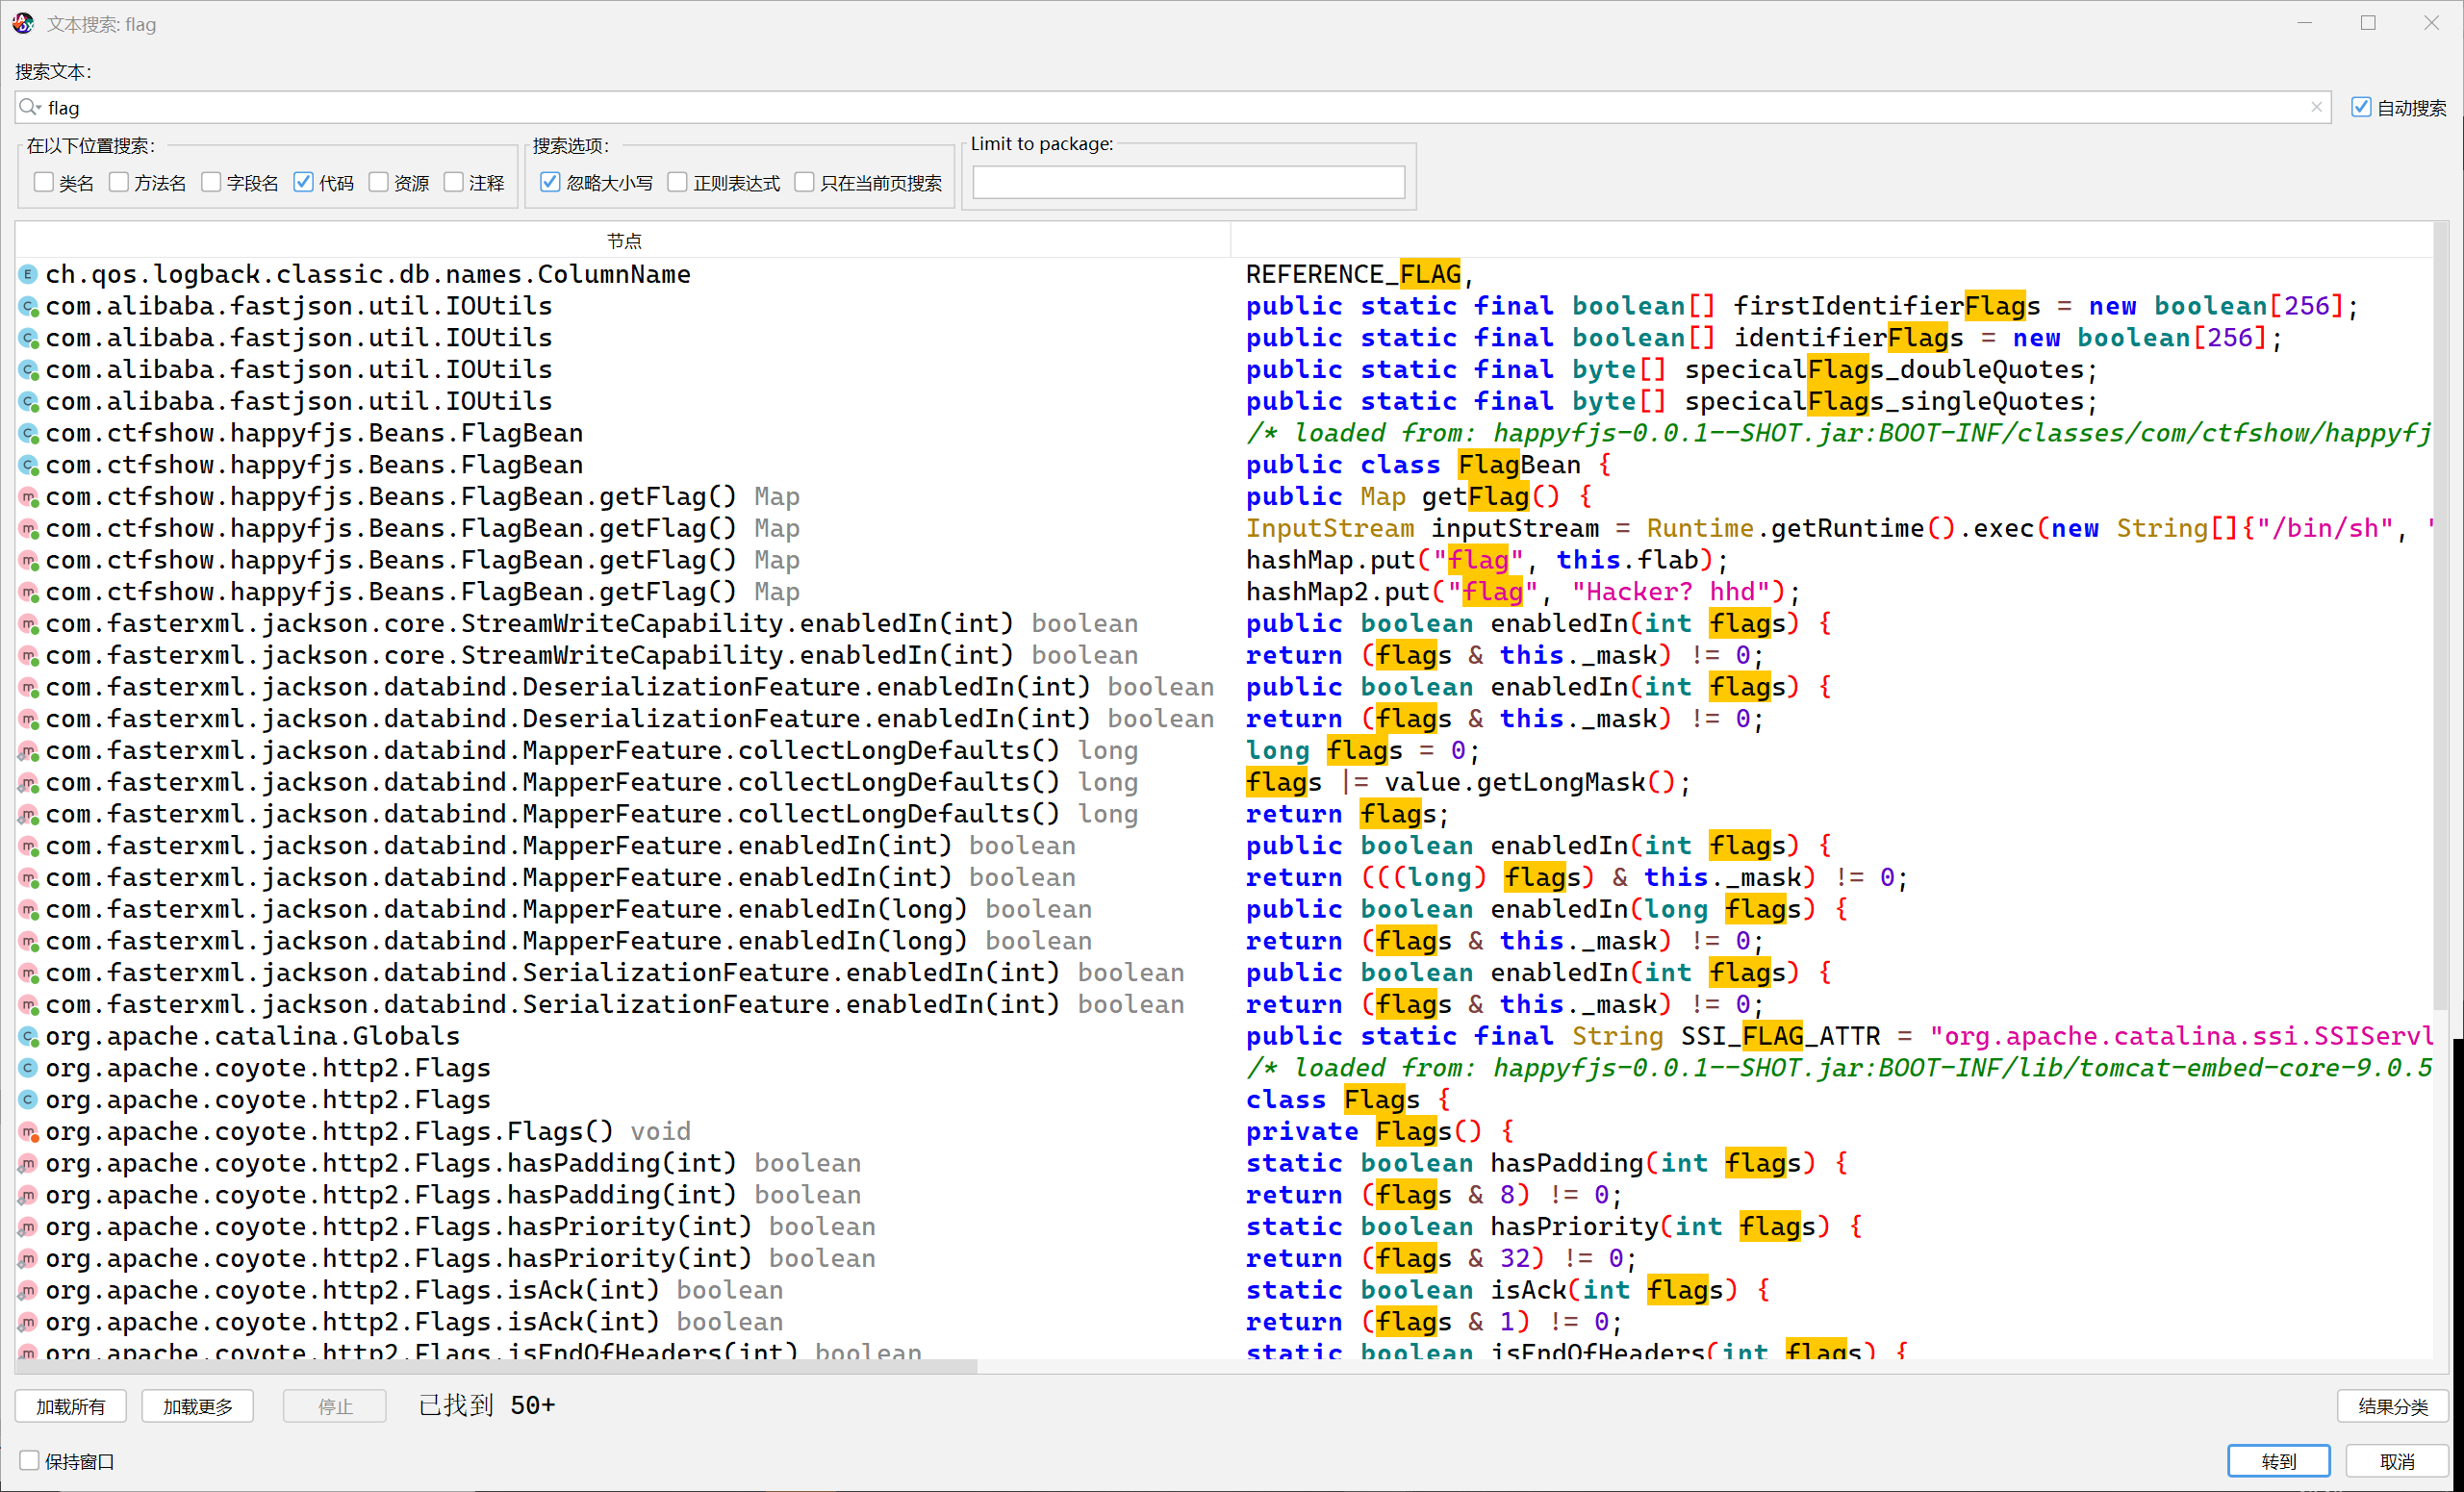Click the static method icon on the first hasPadding(int) row

pyautogui.click(x=28, y=1163)
